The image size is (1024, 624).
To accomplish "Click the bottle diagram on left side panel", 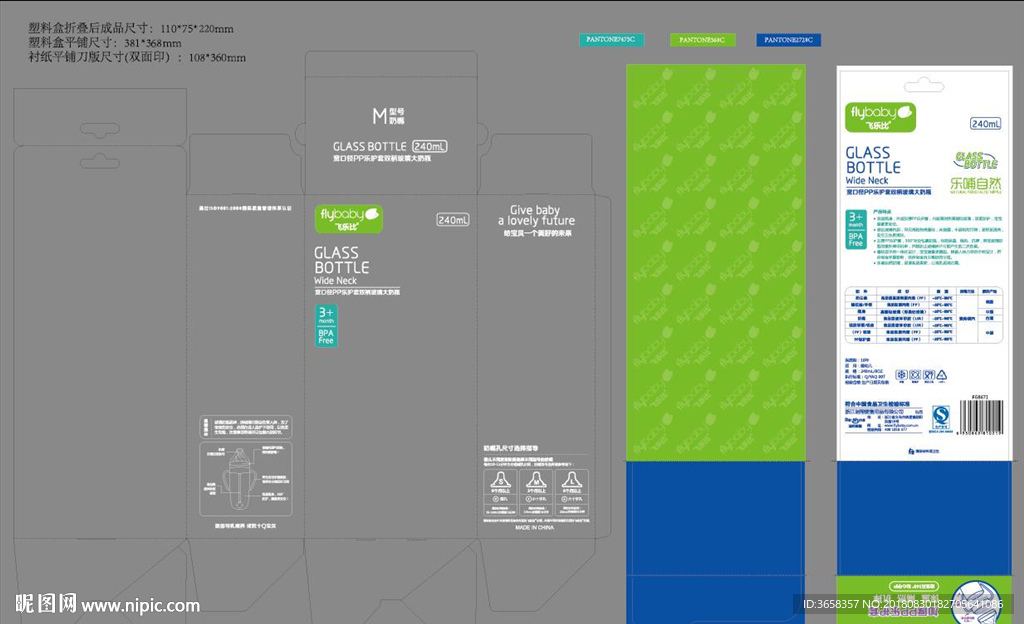I will [x=246, y=479].
